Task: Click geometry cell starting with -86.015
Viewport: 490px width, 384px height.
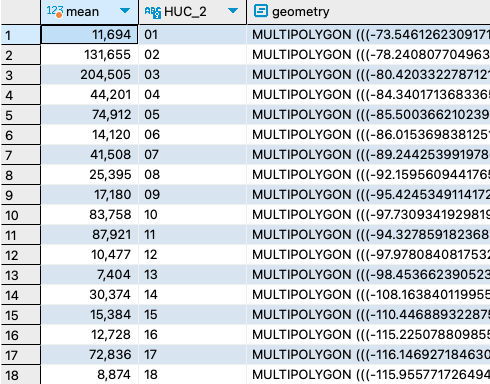Action: (369, 135)
